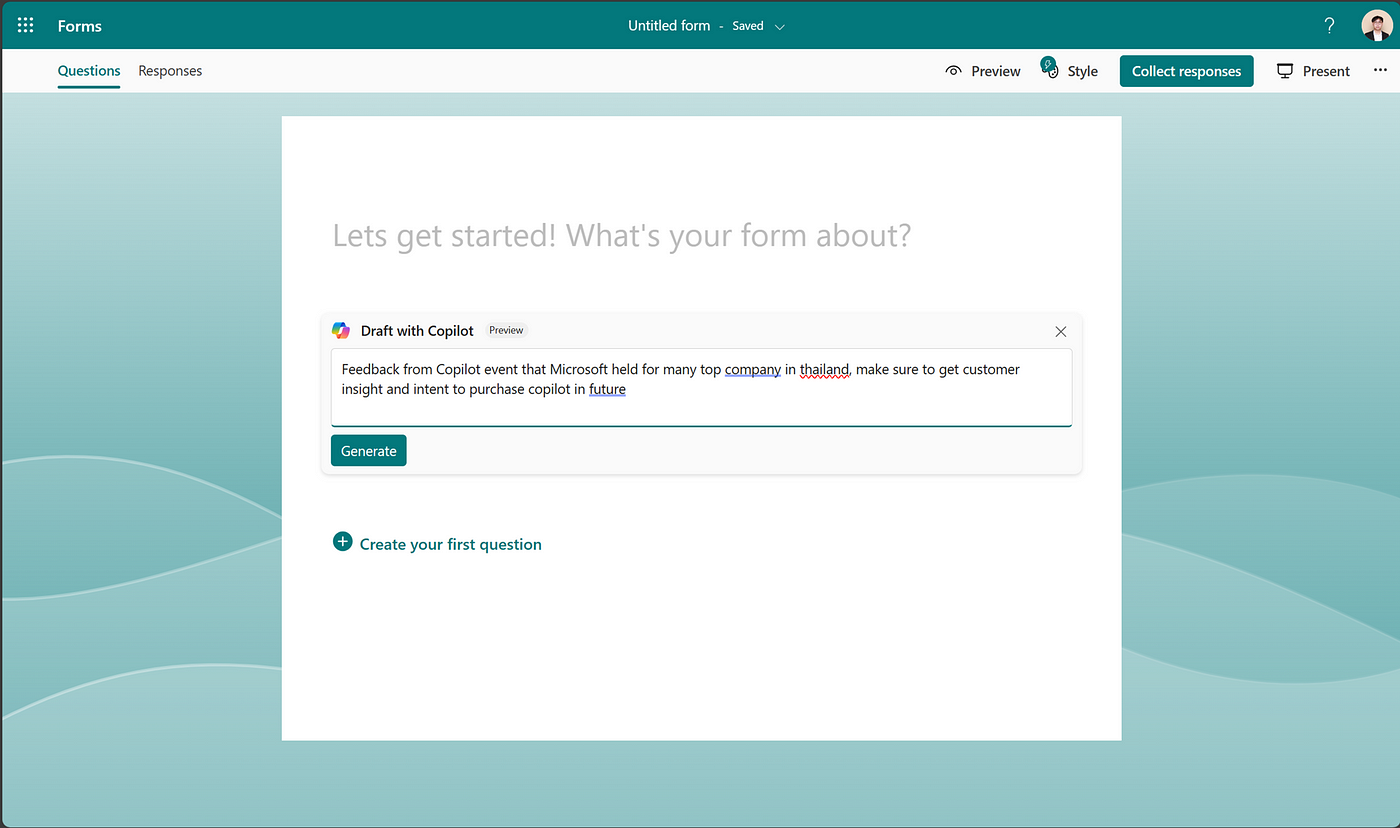Viewport: 1400px width, 828px height.
Task: Click the plus icon to add a question
Action: pyautogui.click(x=342, y=542)
